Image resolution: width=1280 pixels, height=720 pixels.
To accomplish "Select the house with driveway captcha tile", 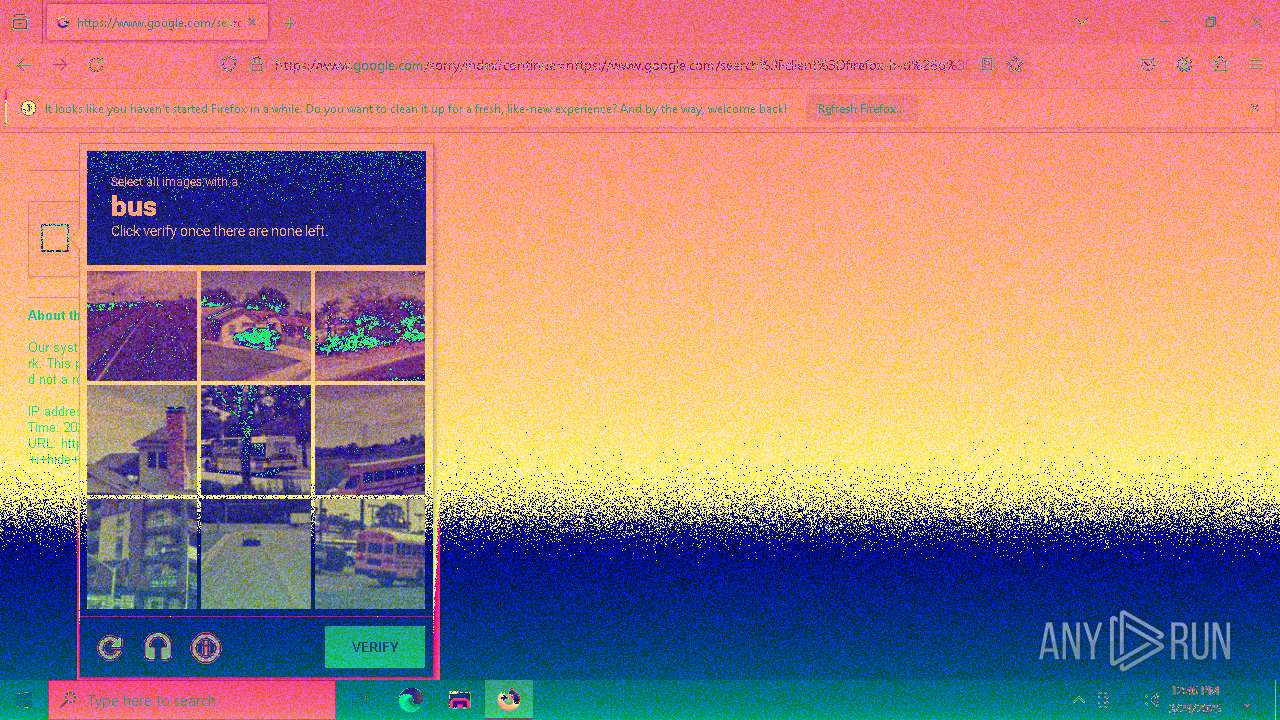I will (x=256, y=326).
